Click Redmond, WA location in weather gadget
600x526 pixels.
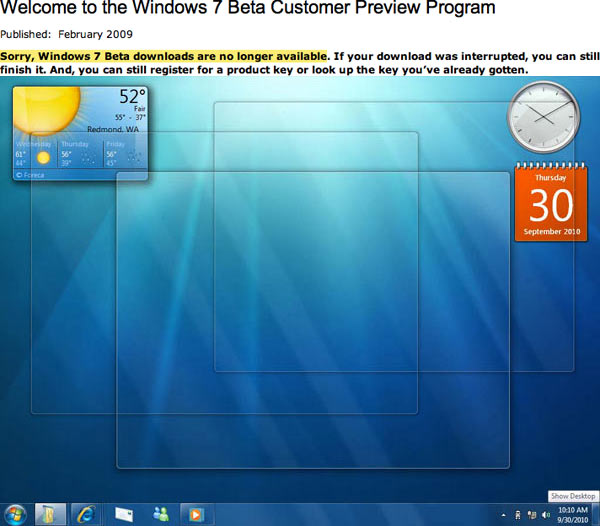(113, 129)
